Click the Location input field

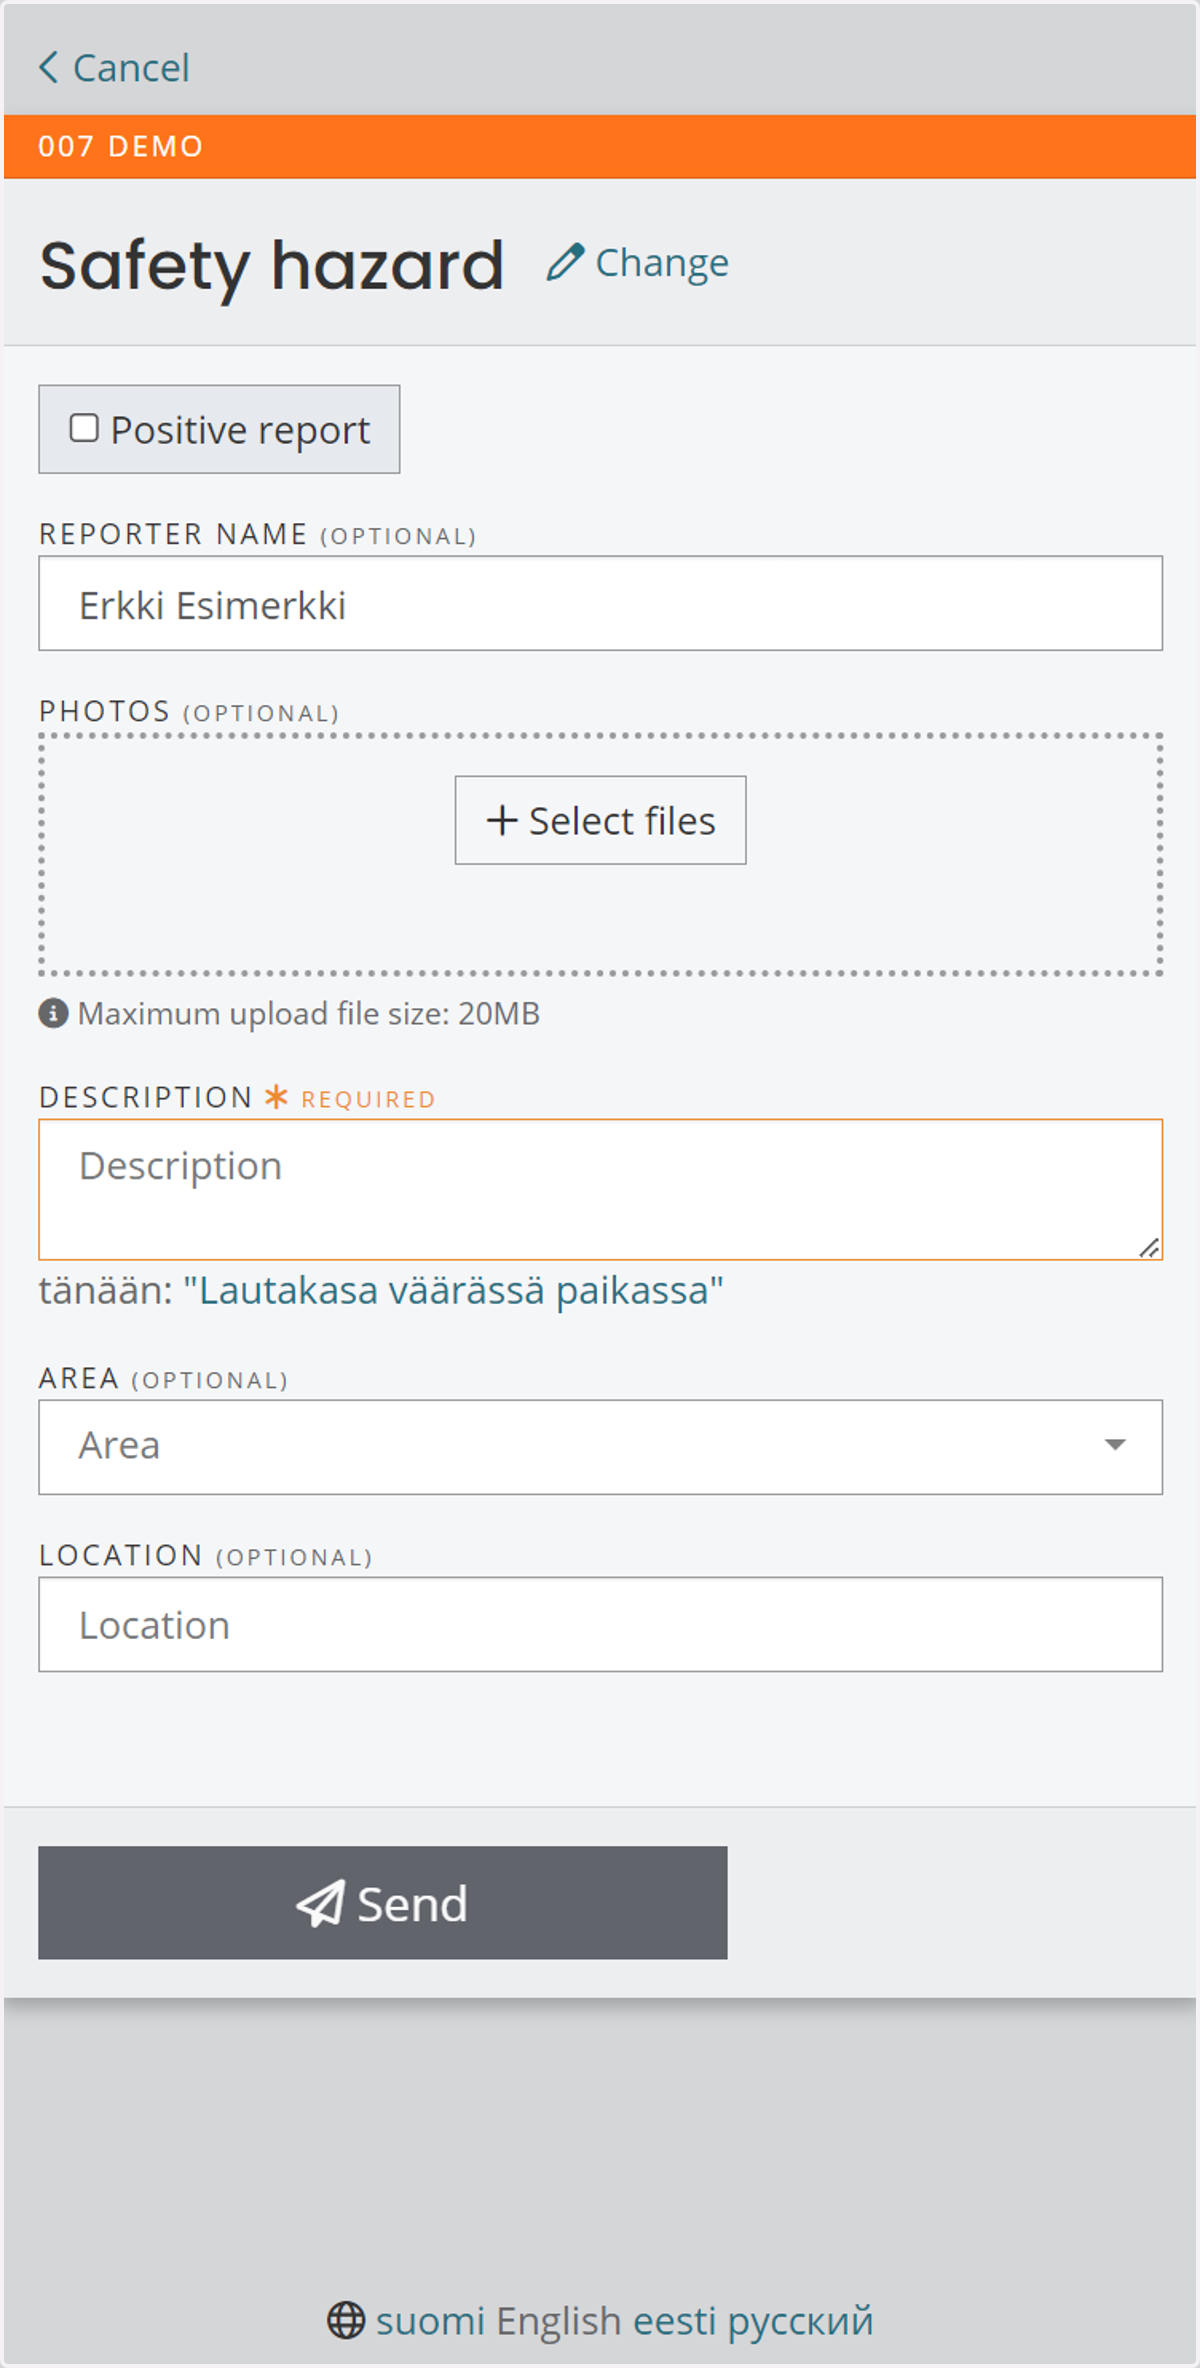(600, 1625)
